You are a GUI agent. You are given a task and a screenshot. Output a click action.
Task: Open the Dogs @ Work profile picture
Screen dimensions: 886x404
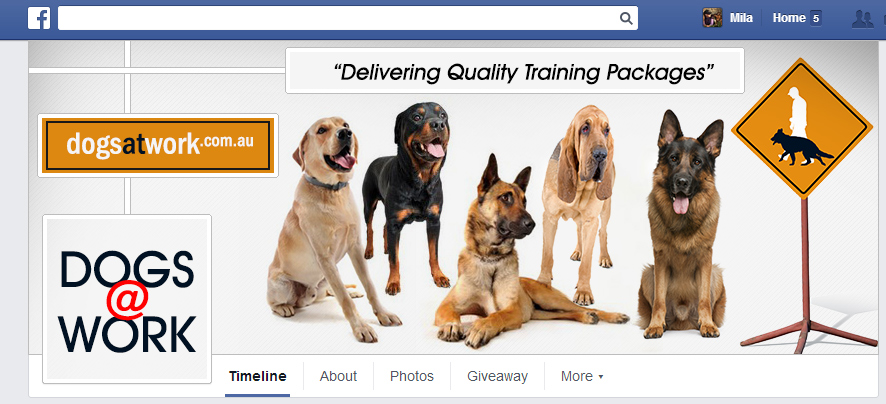click(127, 299)
